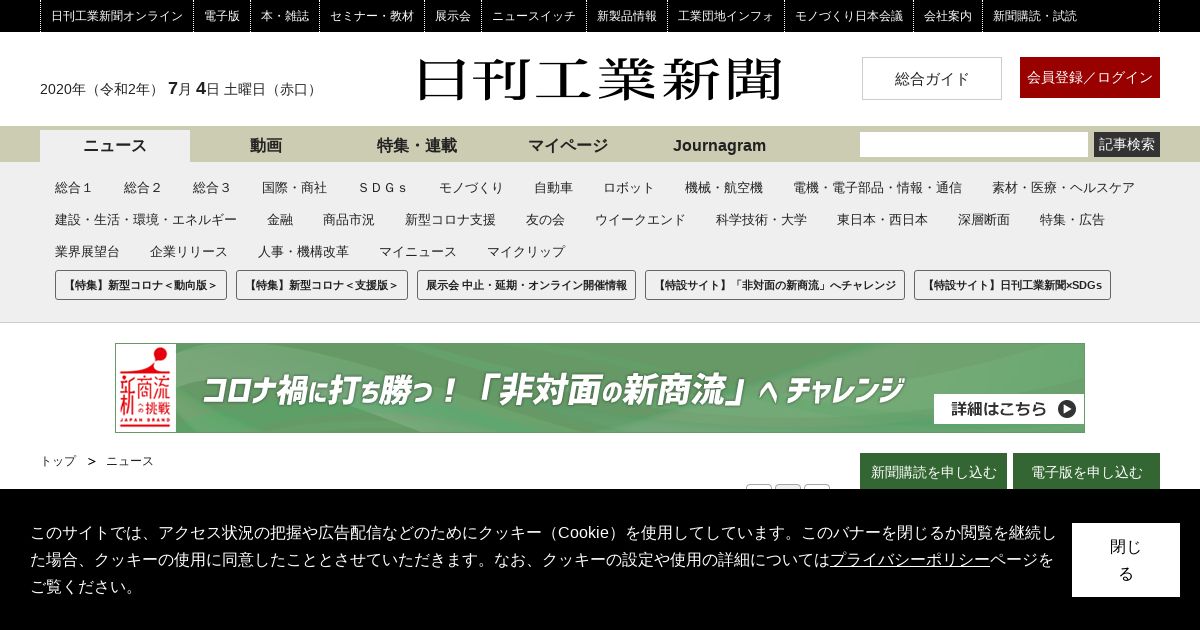Open 素材・医療・ヘルスケア category
1200x630 pixels.
click(1063, 188)
